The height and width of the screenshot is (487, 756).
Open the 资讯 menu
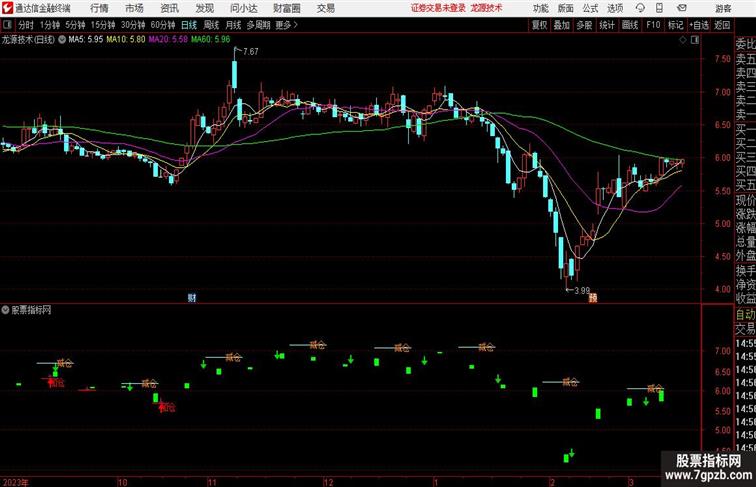tap(169, 8)
